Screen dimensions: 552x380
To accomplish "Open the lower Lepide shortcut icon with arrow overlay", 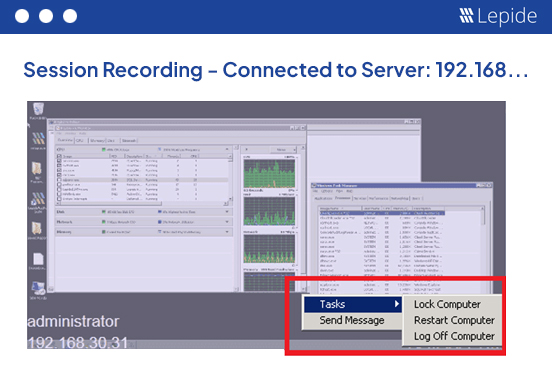I will coord(37,200).
